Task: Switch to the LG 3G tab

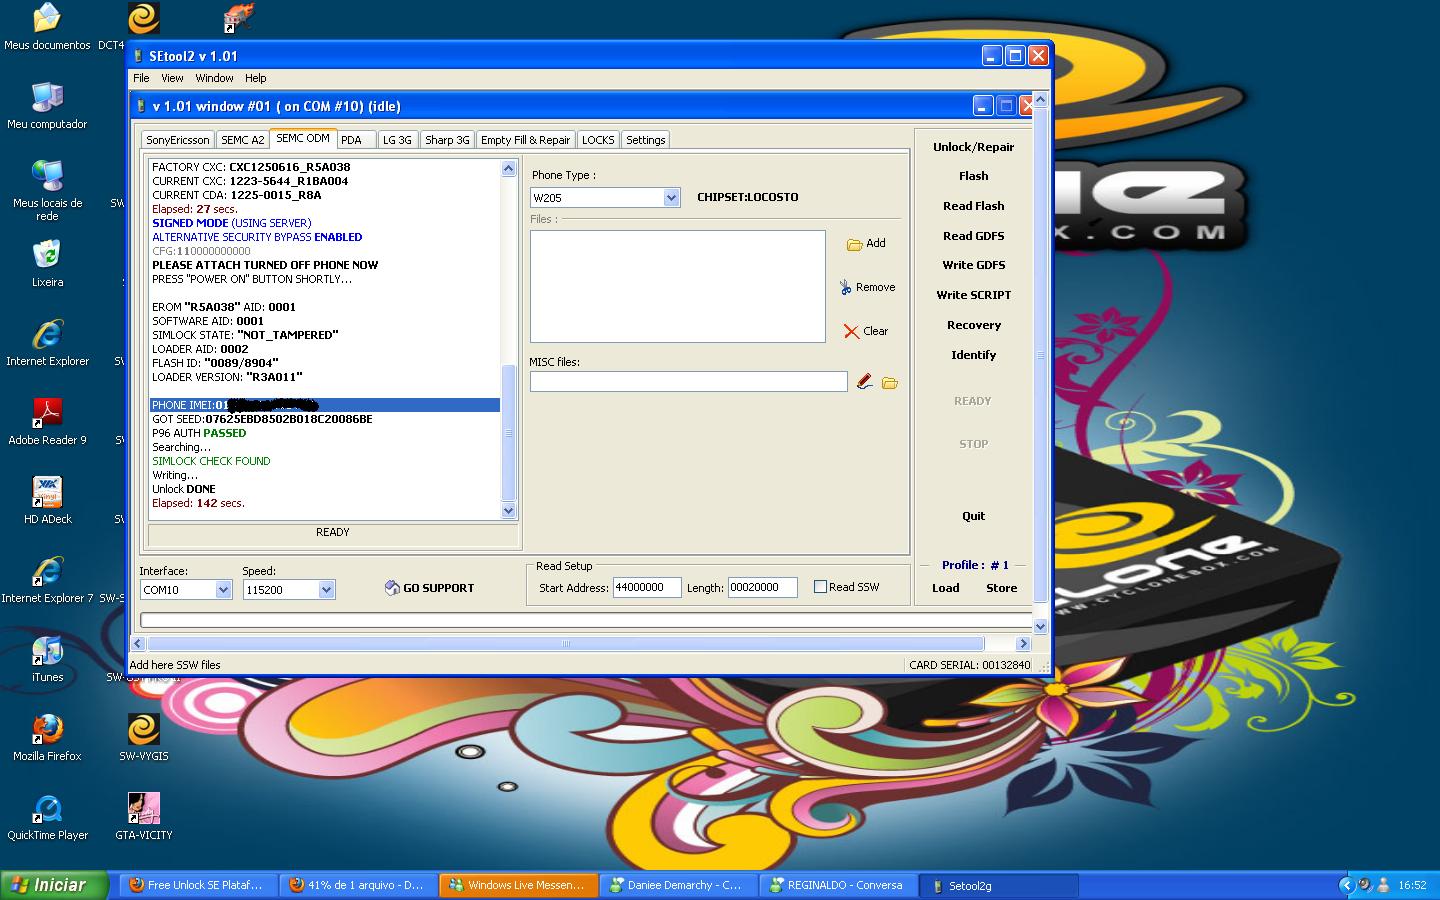Action: coord(397,140)
